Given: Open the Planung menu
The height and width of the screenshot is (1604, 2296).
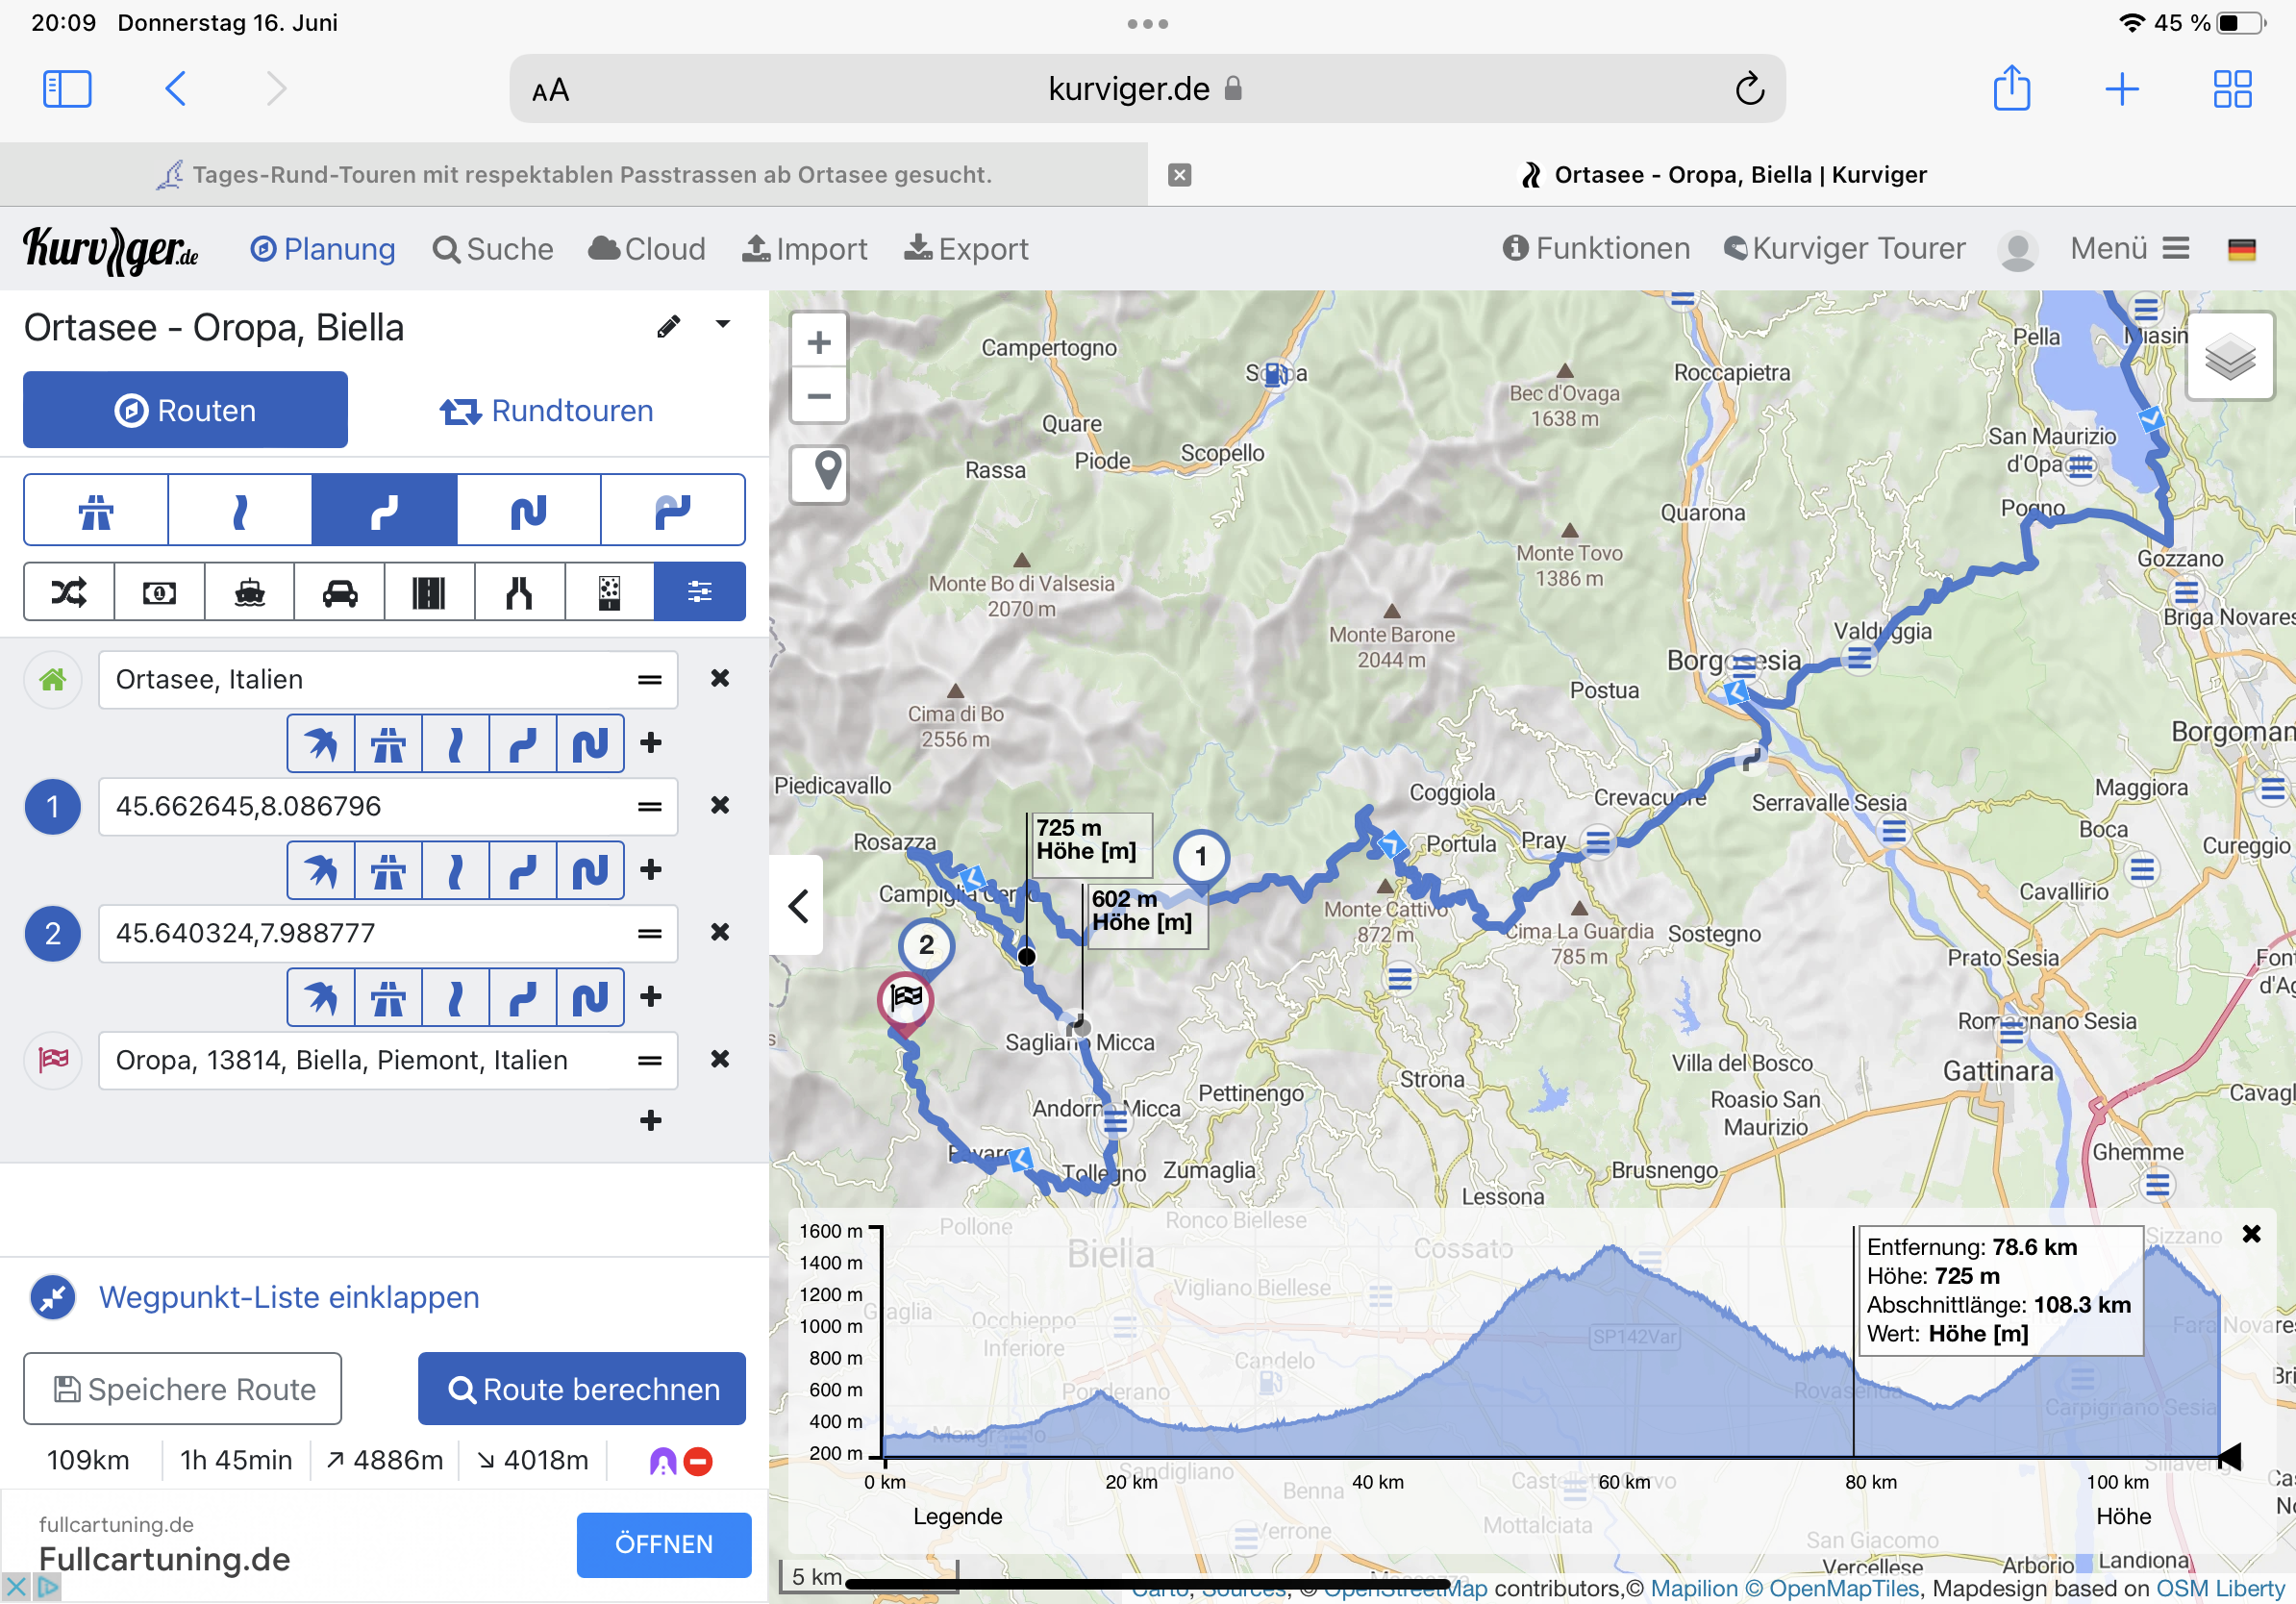Looking at the screenshot, I should 322,249.
